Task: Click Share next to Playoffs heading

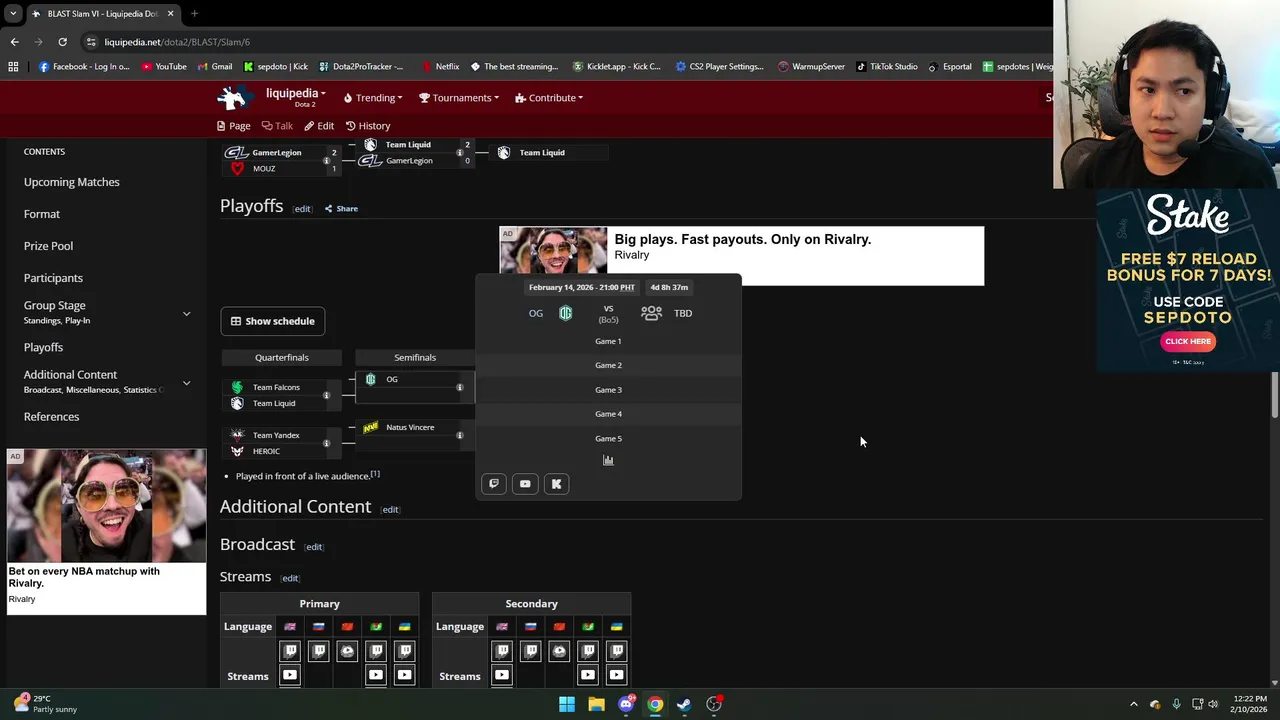Action: (341, 209)
